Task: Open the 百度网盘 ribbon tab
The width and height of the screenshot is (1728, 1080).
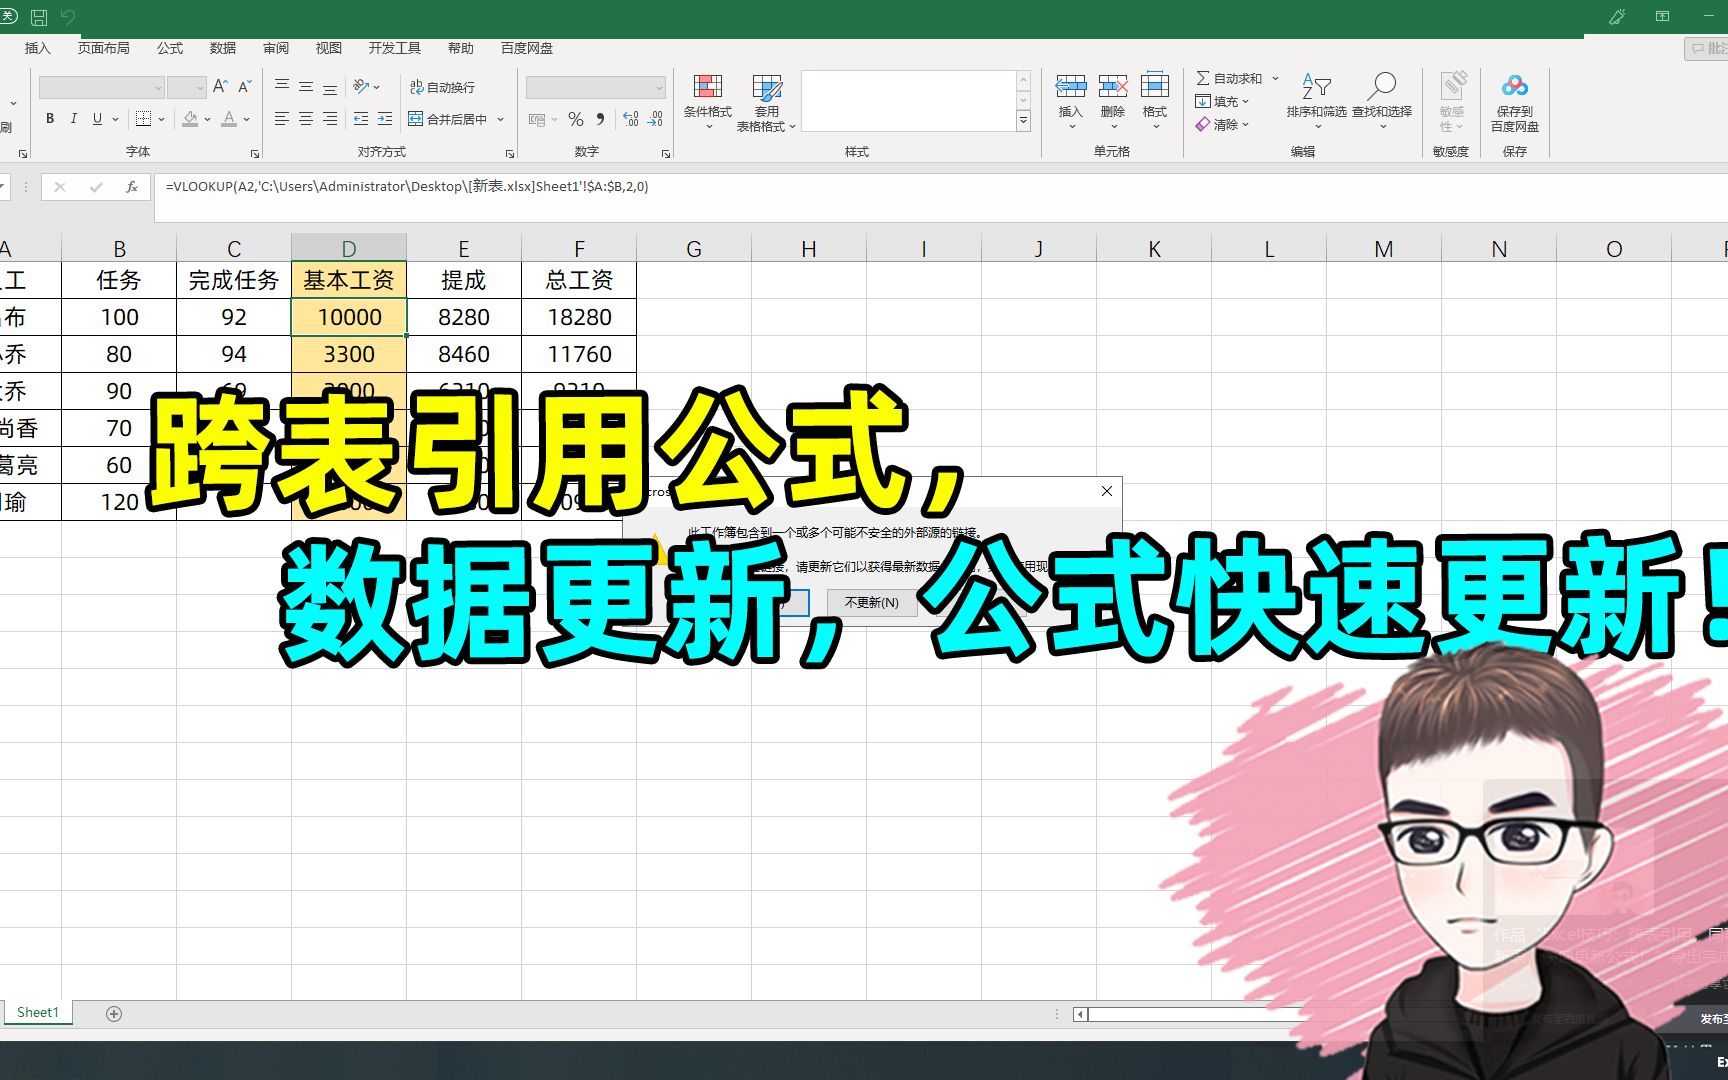Action: [527, 48]
